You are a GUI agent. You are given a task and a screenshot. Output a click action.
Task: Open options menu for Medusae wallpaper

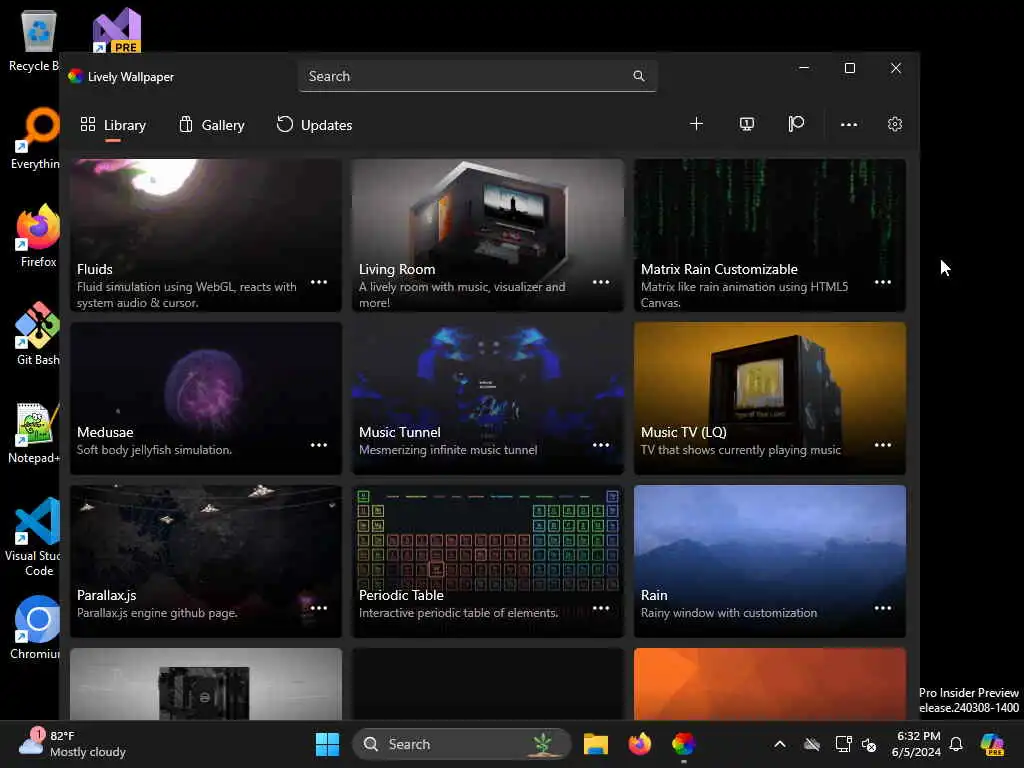(319, 445)
